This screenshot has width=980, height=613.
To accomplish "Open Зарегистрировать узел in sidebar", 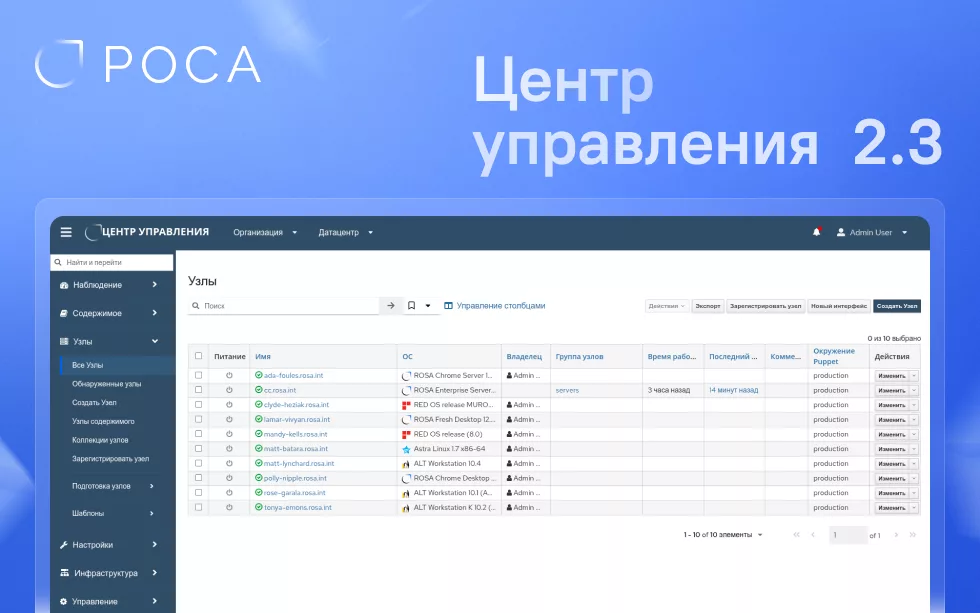I will [x=111, y=459].
